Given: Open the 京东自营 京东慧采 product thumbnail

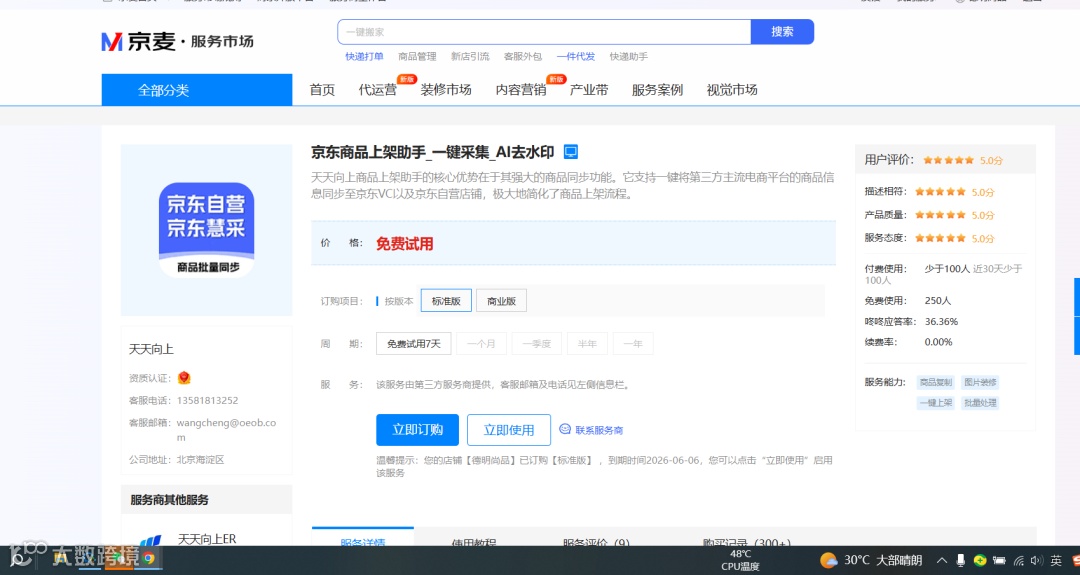Looking at the screenshot, I should tap(207, 230).
